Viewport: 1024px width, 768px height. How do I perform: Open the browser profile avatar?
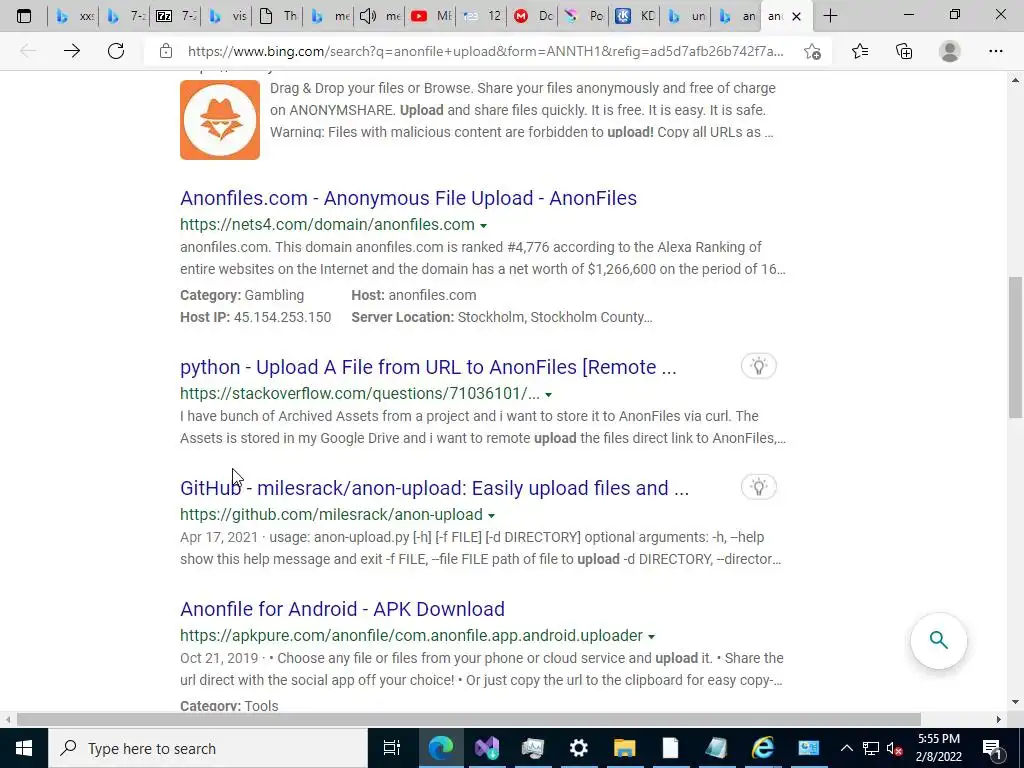(x=950, y=51)
